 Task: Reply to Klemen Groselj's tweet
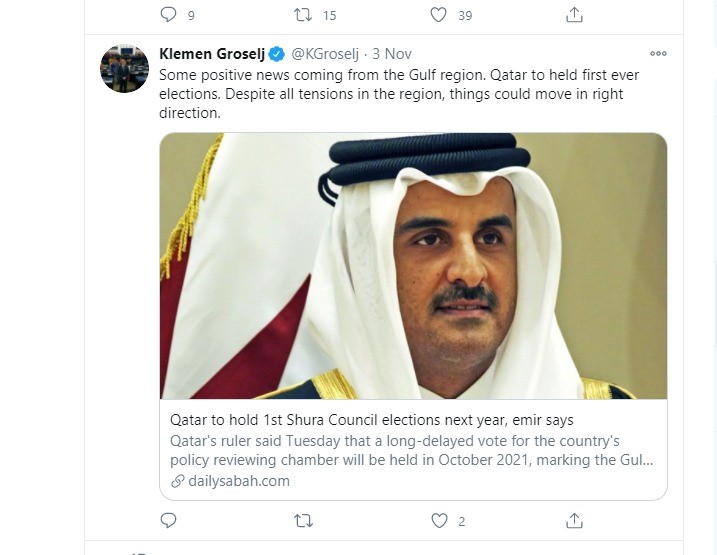pos(169,520)
